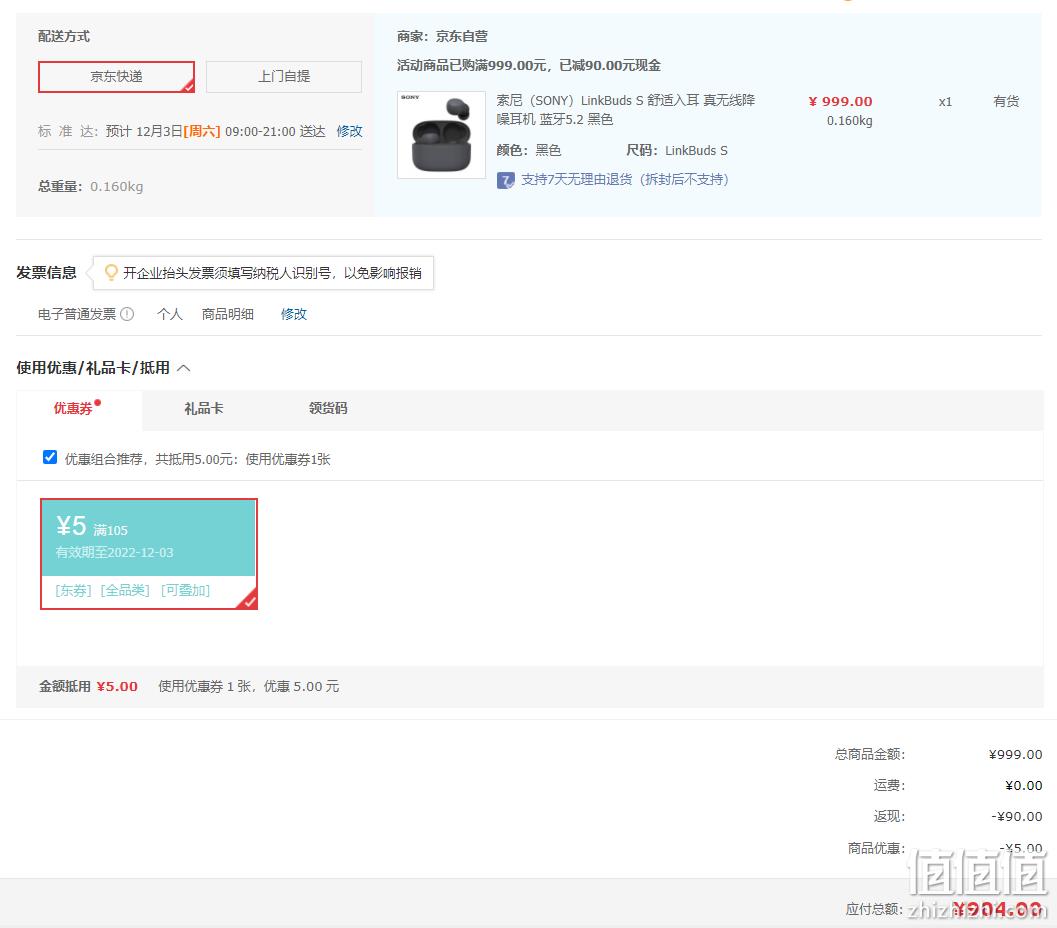Click 修改 link next to delivery time
This screenshot has width=1057, height=928.
point(349,131)
